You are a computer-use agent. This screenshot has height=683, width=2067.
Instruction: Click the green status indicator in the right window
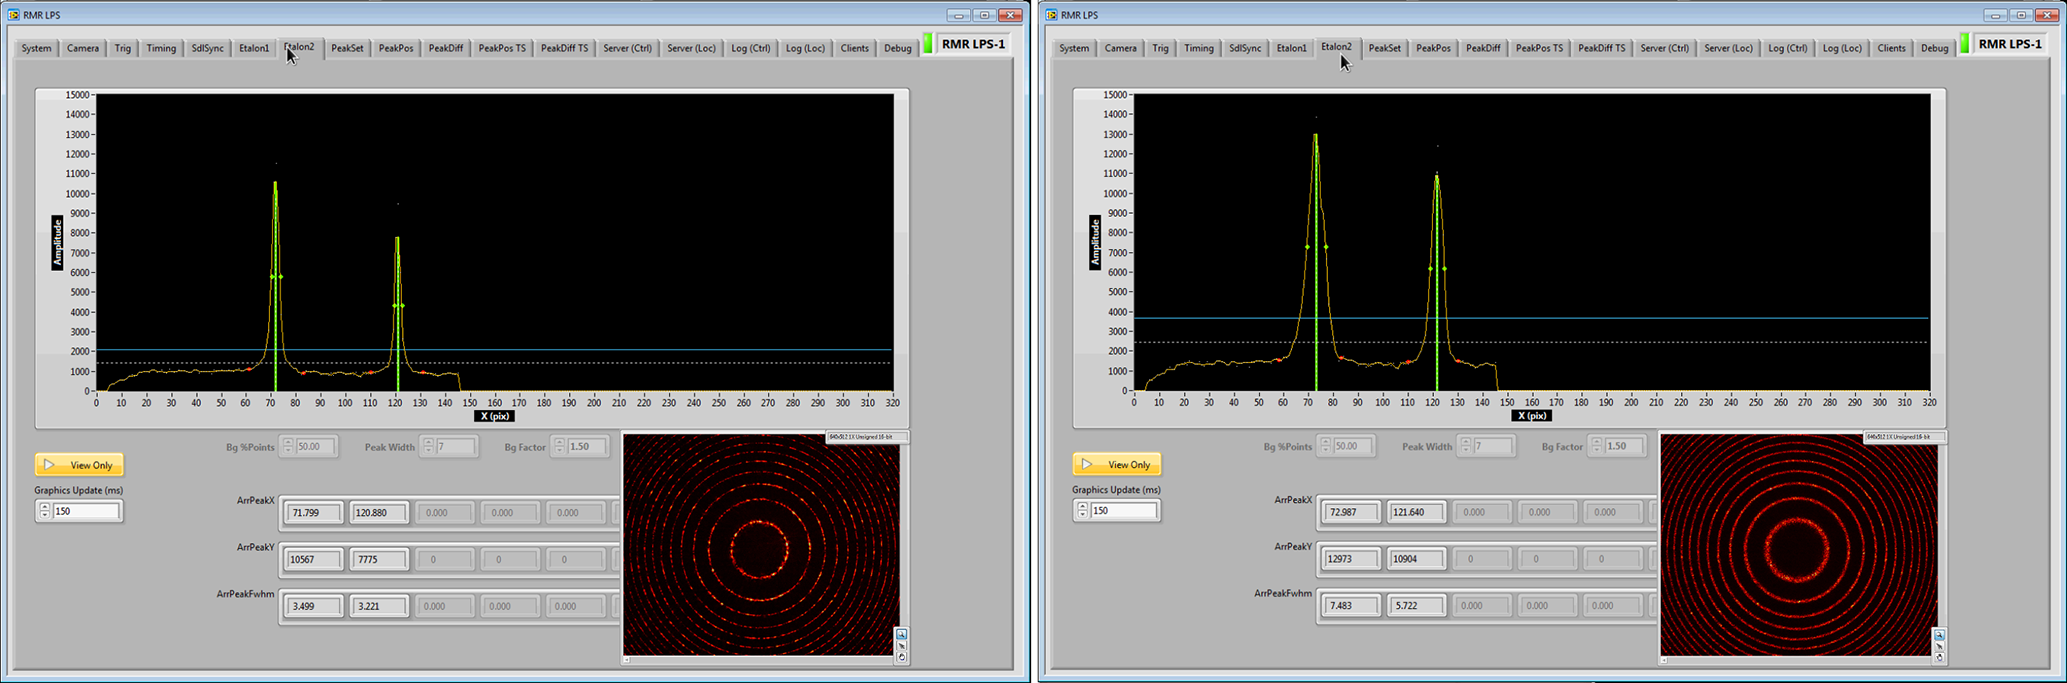pos(1964,44)
